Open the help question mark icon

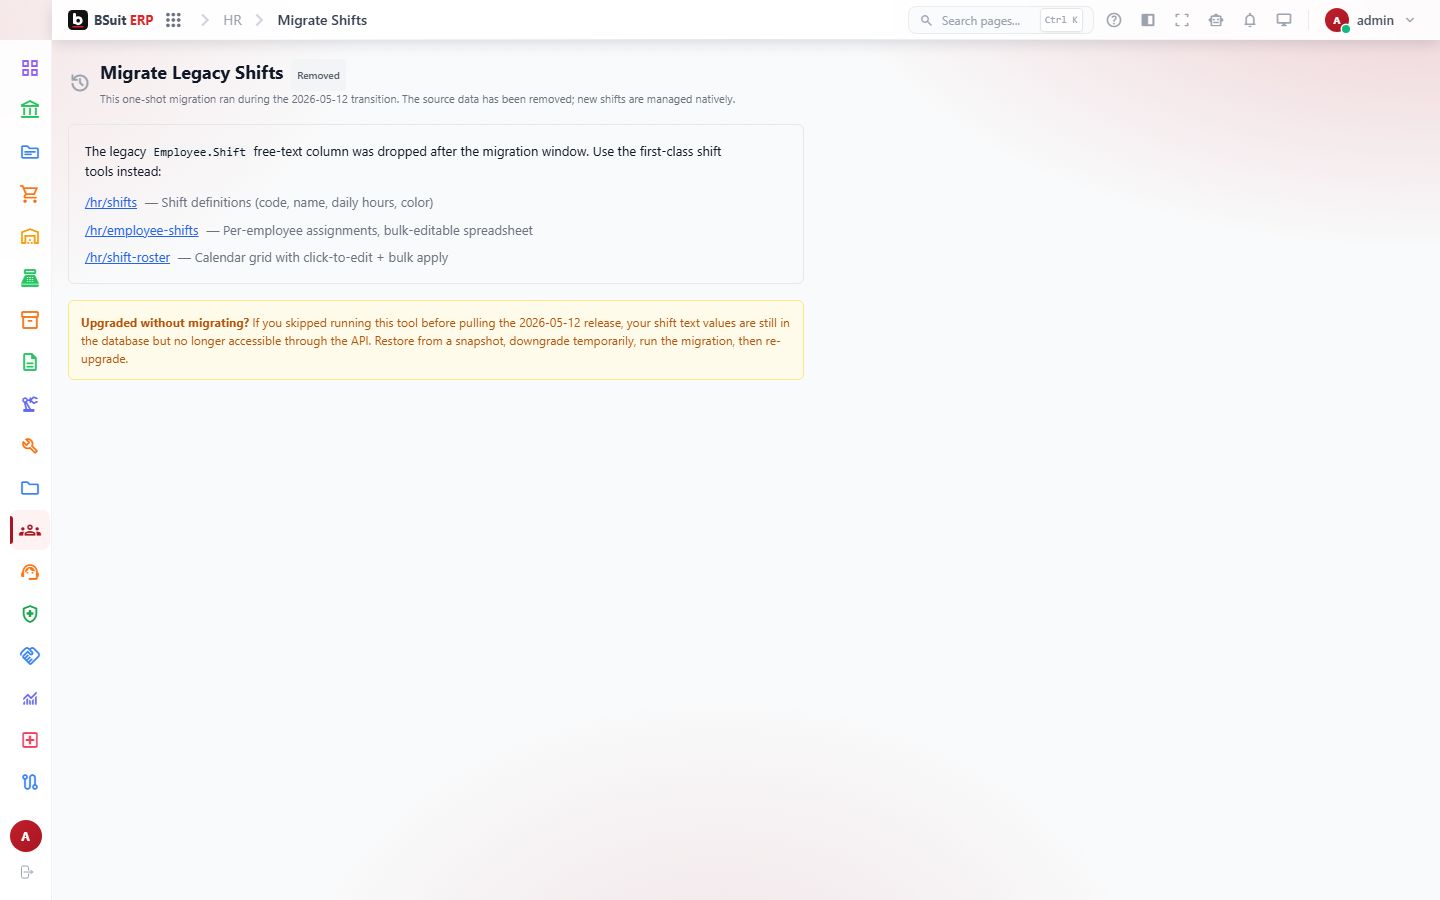pos(1114,20)
